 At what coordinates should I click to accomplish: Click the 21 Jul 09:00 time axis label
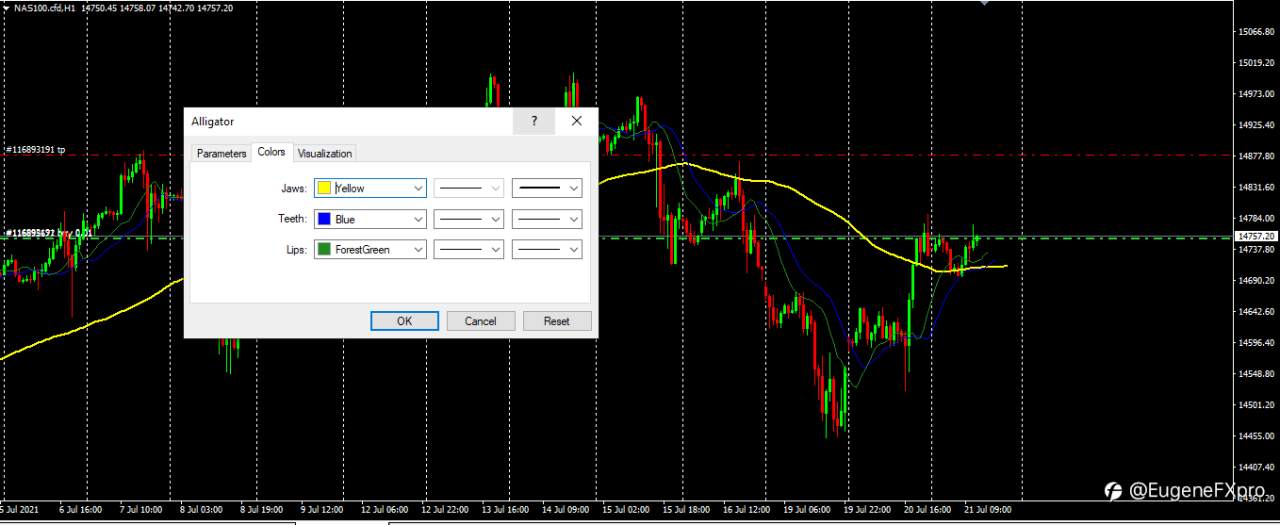[988, 509]
